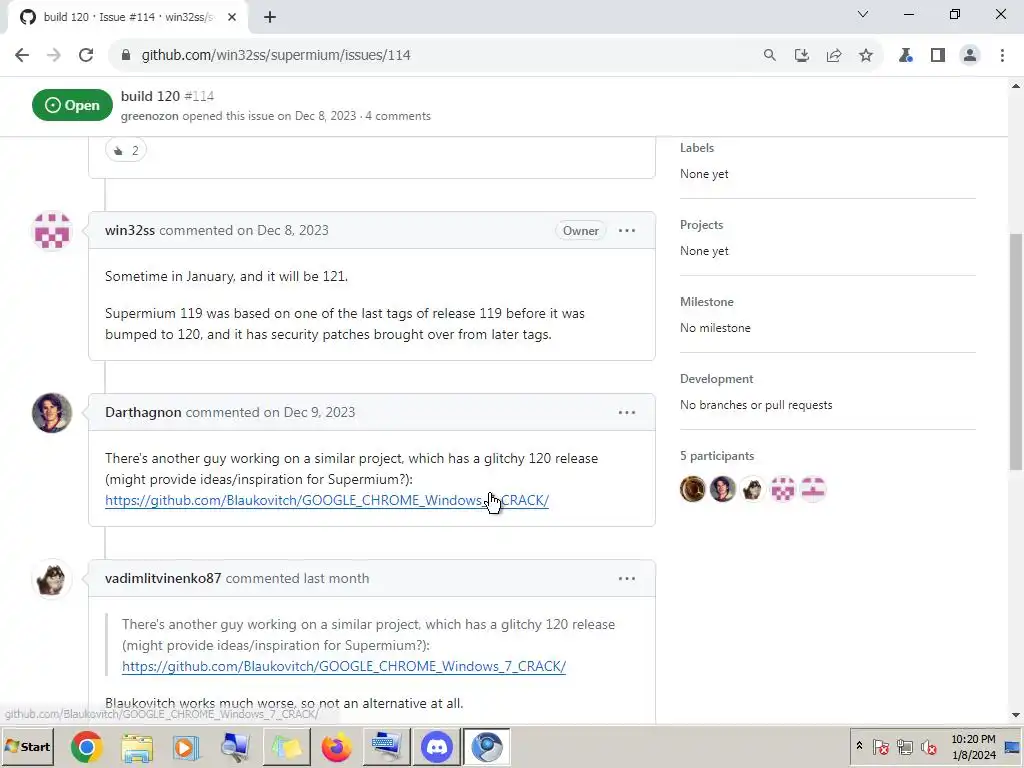Click the 'last month' comment timestamp
Image resolution: width=1024 pixels, height=768 pixels.
pos(336,579)
